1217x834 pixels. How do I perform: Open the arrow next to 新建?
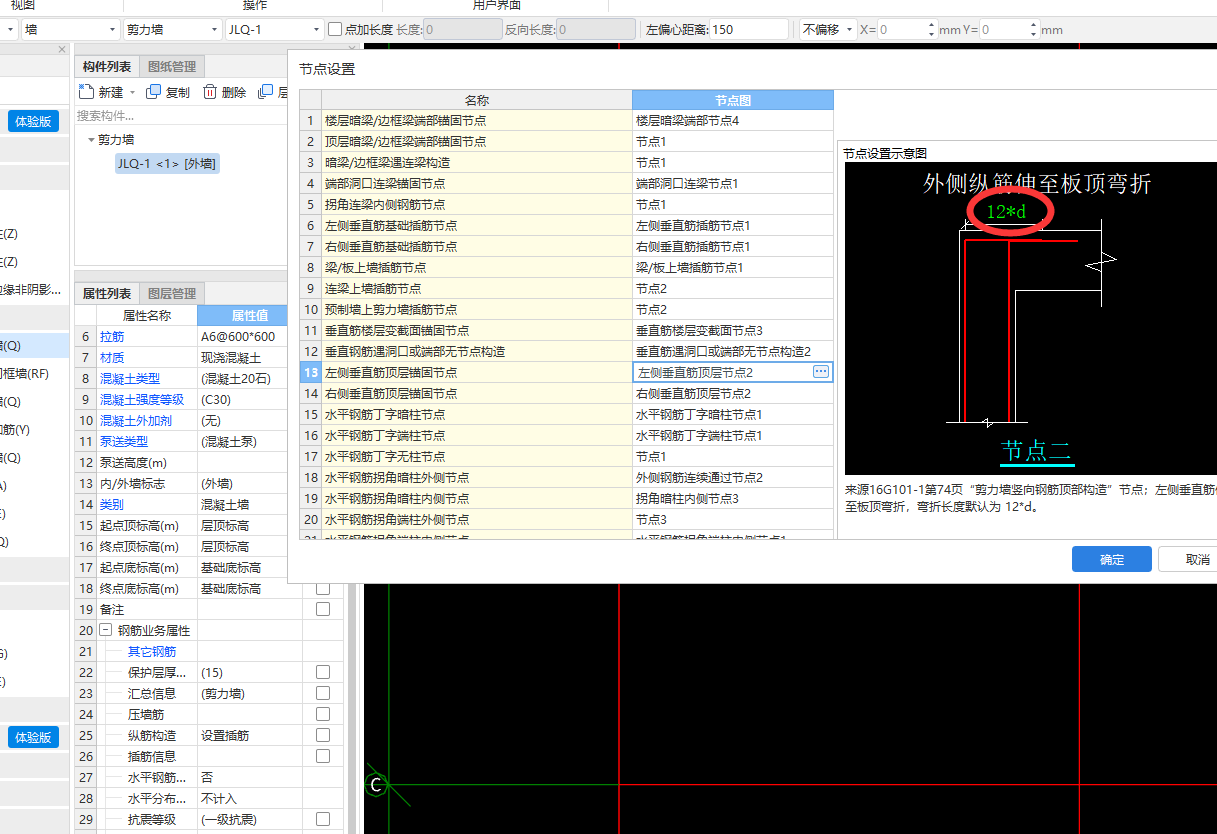(133, 92)
